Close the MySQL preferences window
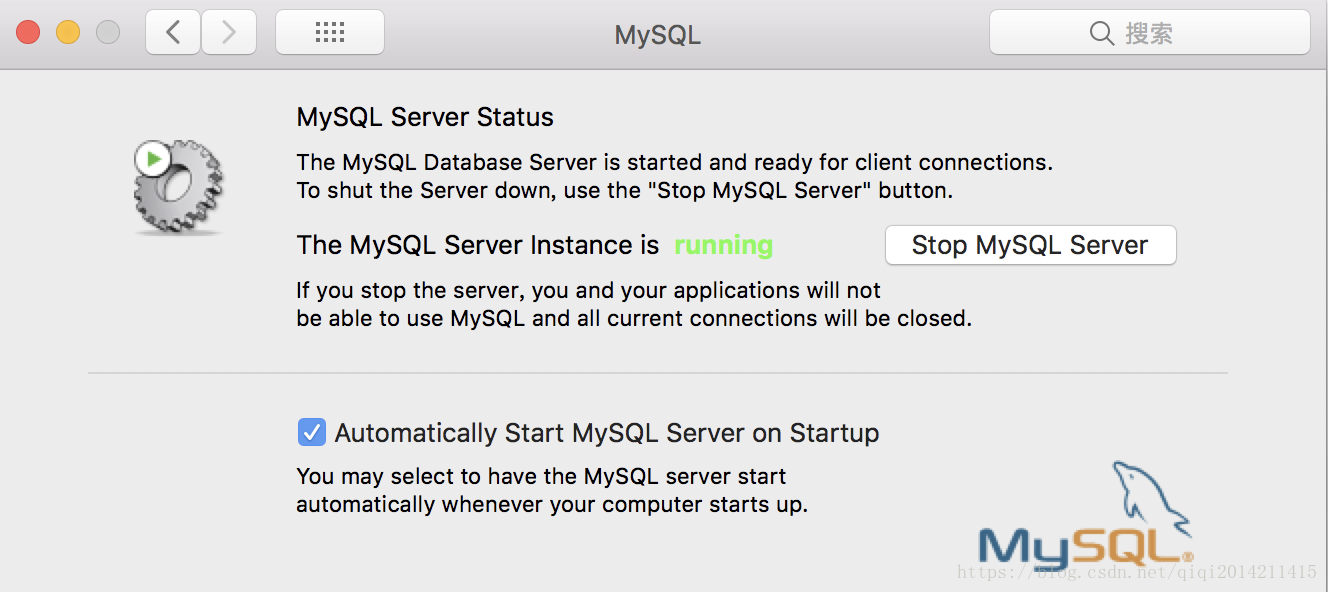The height and width of the screenshot is (592, 1328). coord(28,33)
